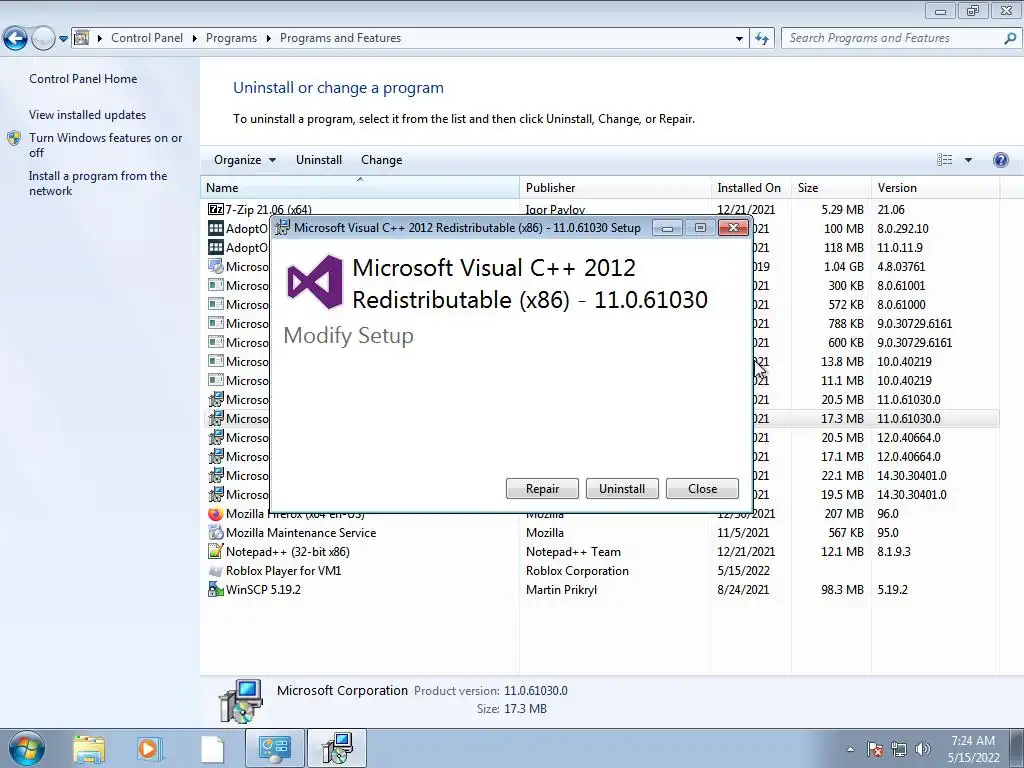Minimize the Visual C++ setup dialog
Viewport: 1024px width, 768px height.
click(x=667, y=228)
